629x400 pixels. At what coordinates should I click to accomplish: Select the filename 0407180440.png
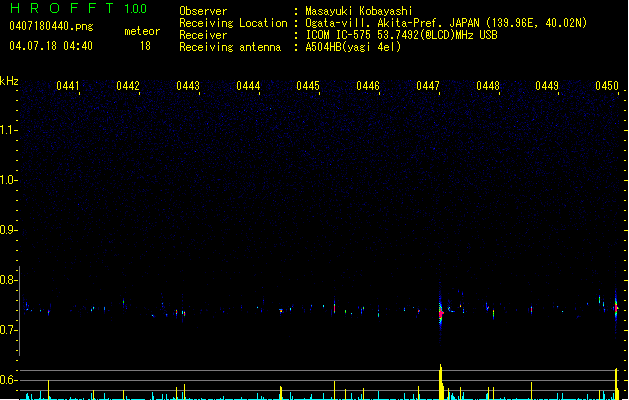tap(51, 26)
